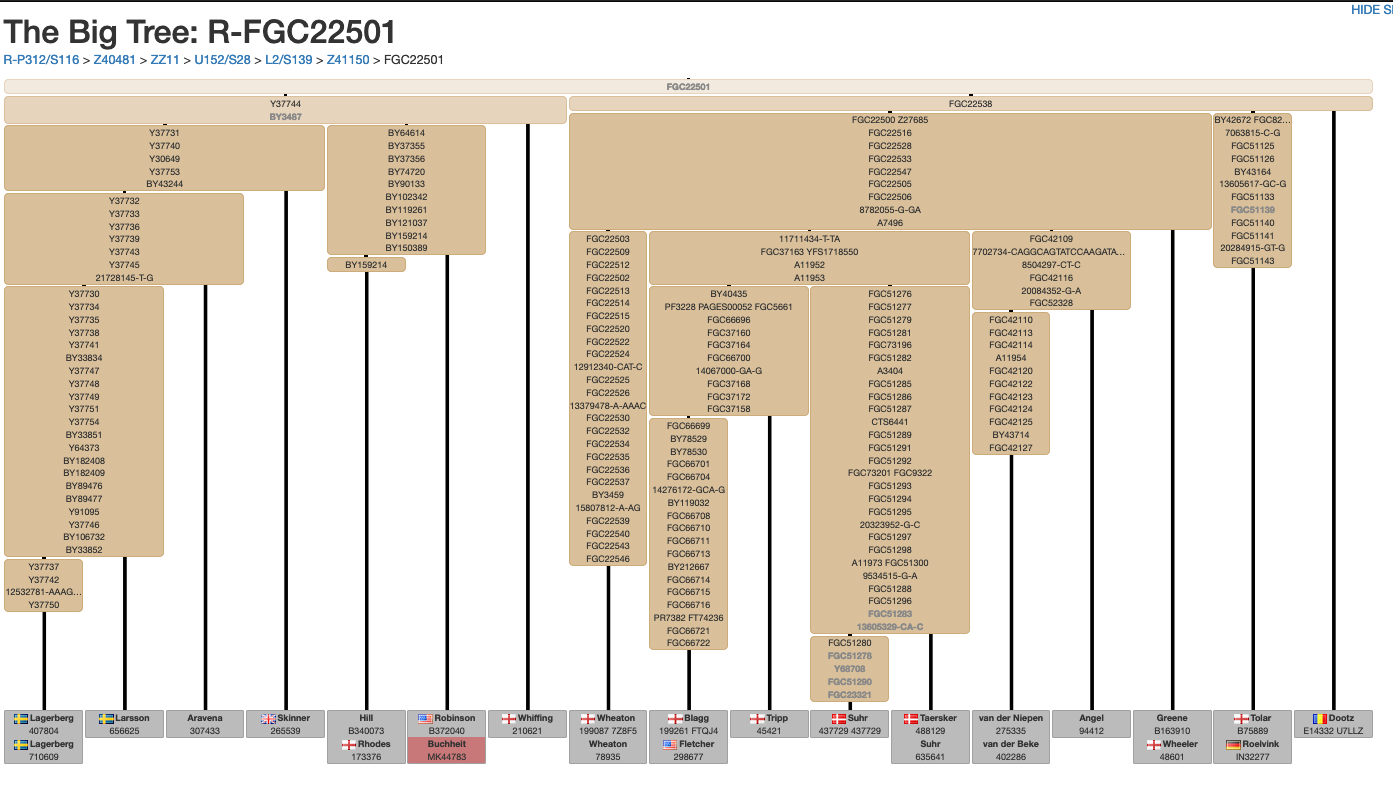Select the top FGC22501 root block
This screenshot has width=1393, height=789.
688,87
